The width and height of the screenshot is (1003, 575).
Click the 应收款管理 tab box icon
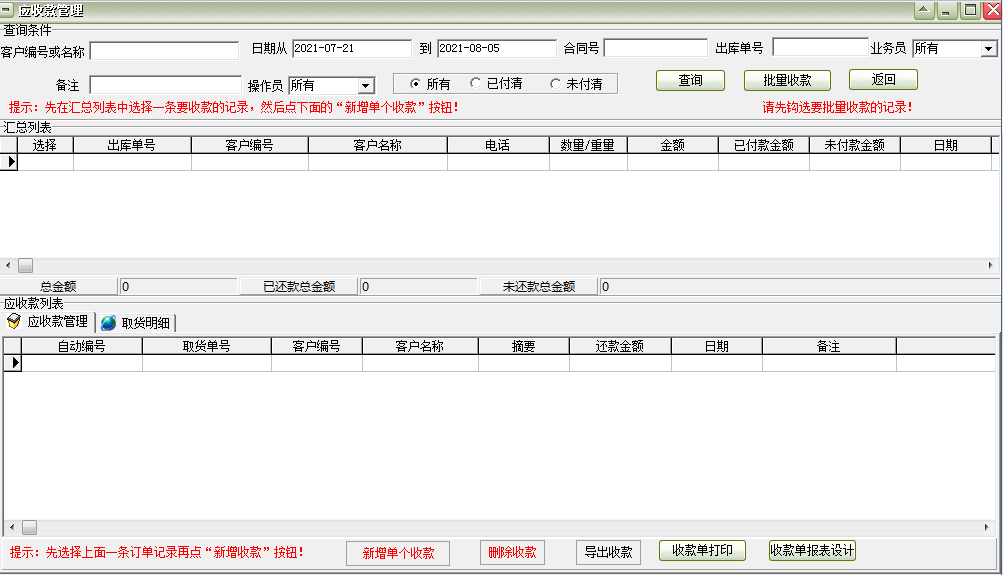14,321
